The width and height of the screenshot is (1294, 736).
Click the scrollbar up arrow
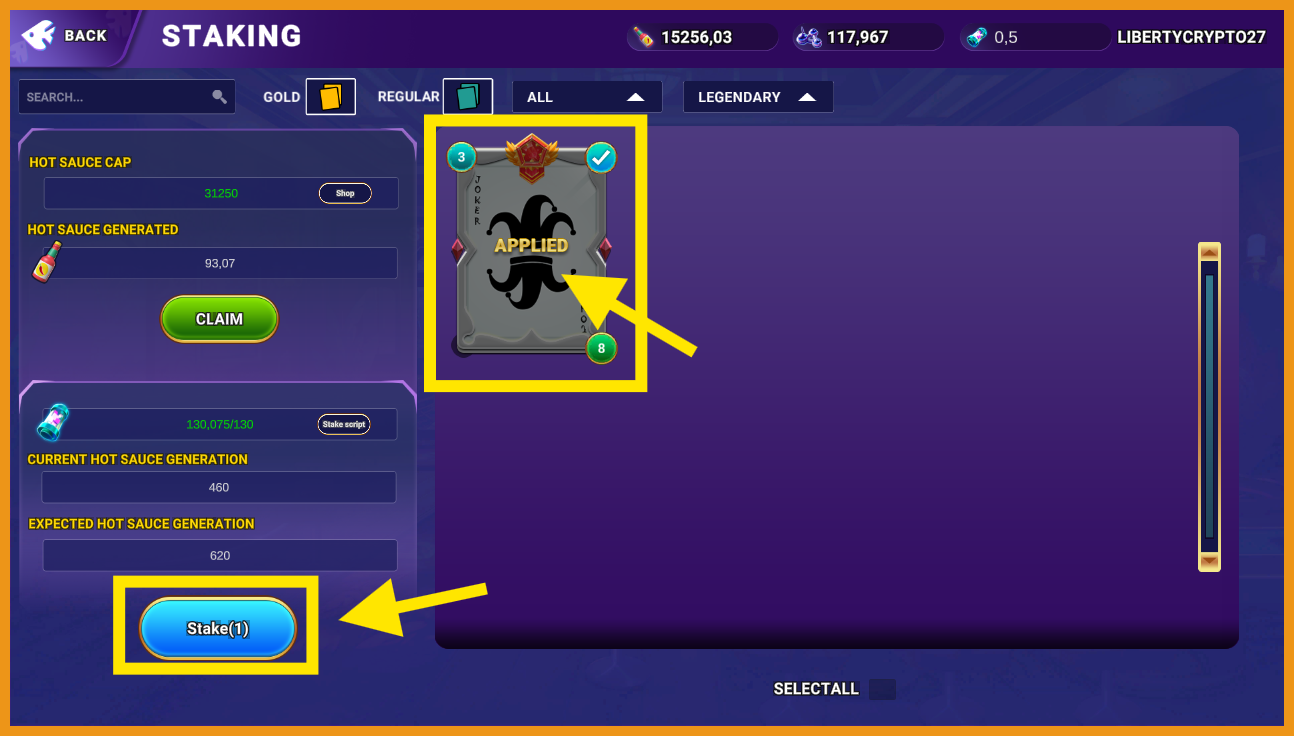point(1209,251)
